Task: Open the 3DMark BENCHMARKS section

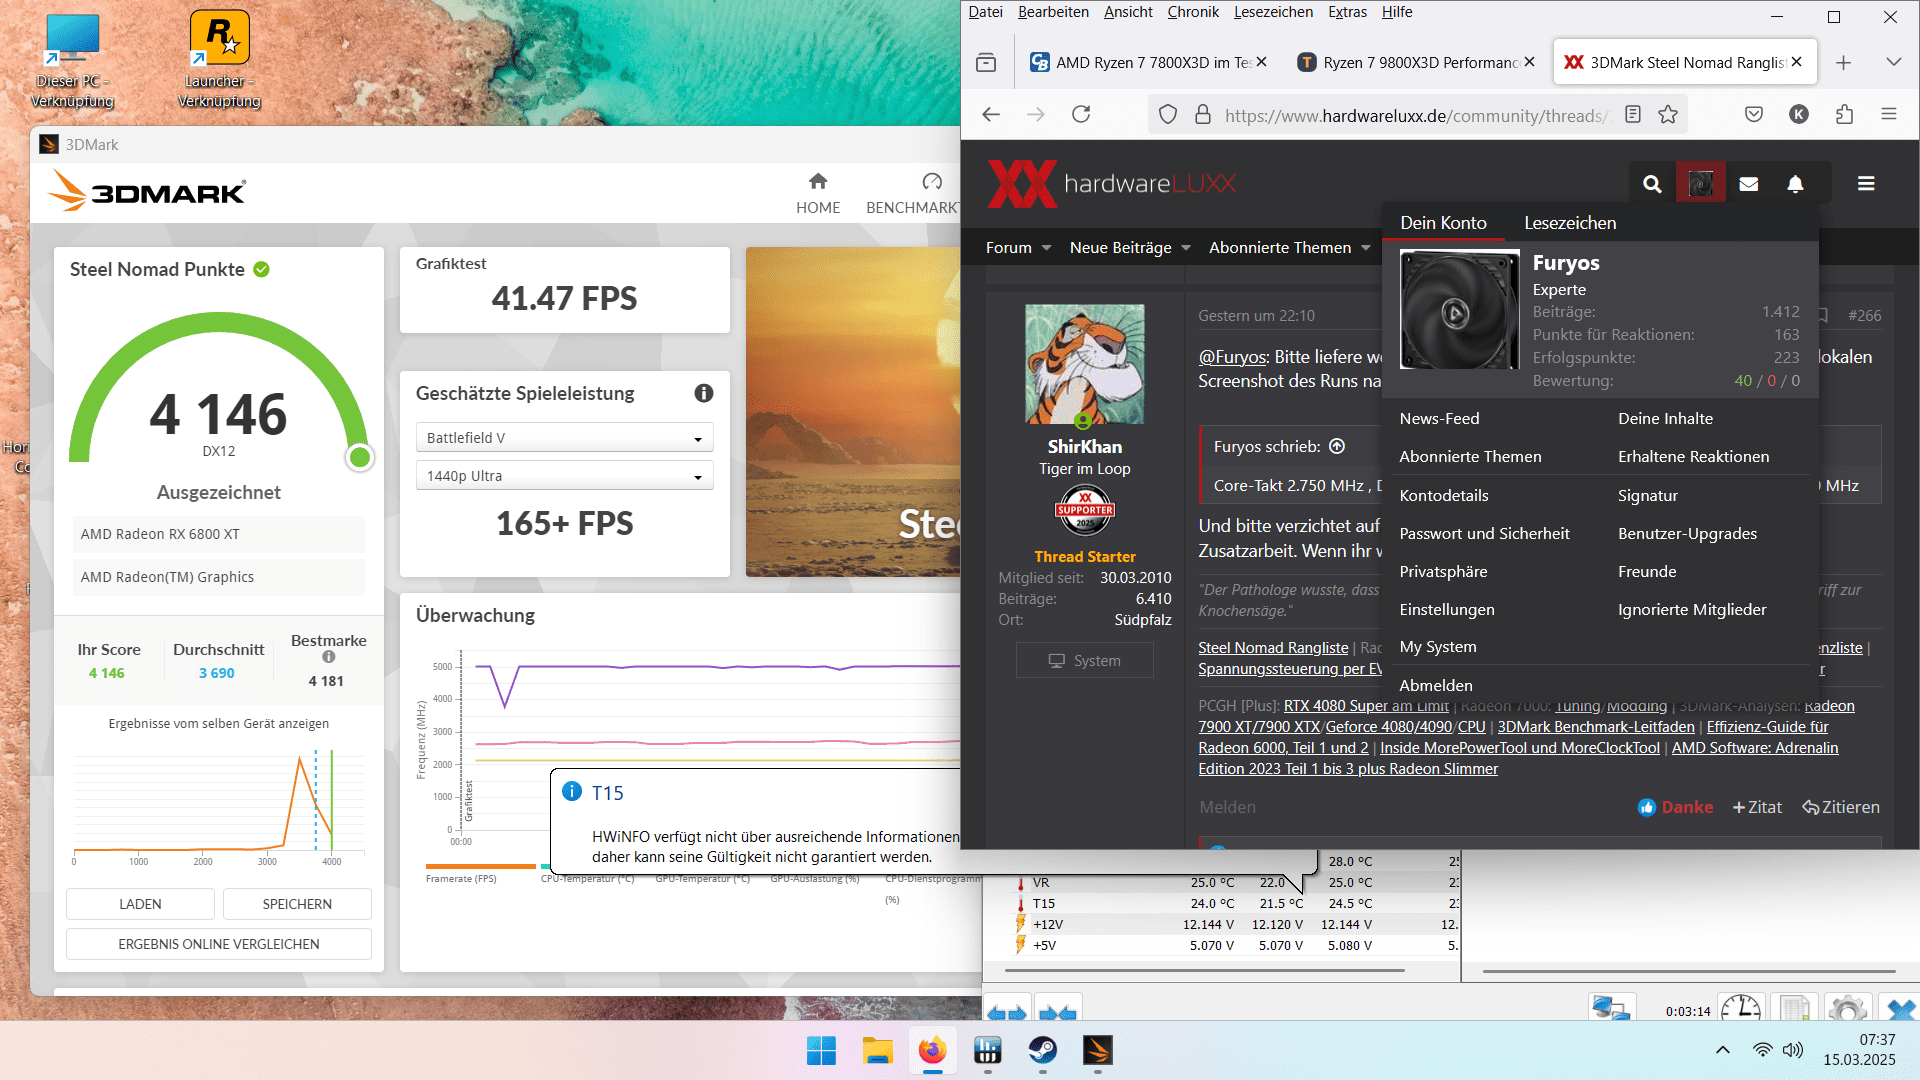Action: pyautogui.click(x=911, y=193)
